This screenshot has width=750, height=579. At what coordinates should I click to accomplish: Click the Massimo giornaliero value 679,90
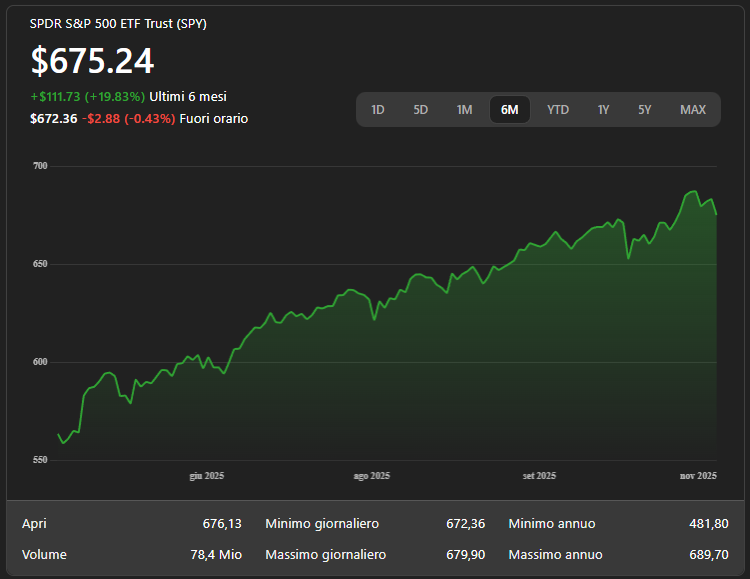coord(465,555)
